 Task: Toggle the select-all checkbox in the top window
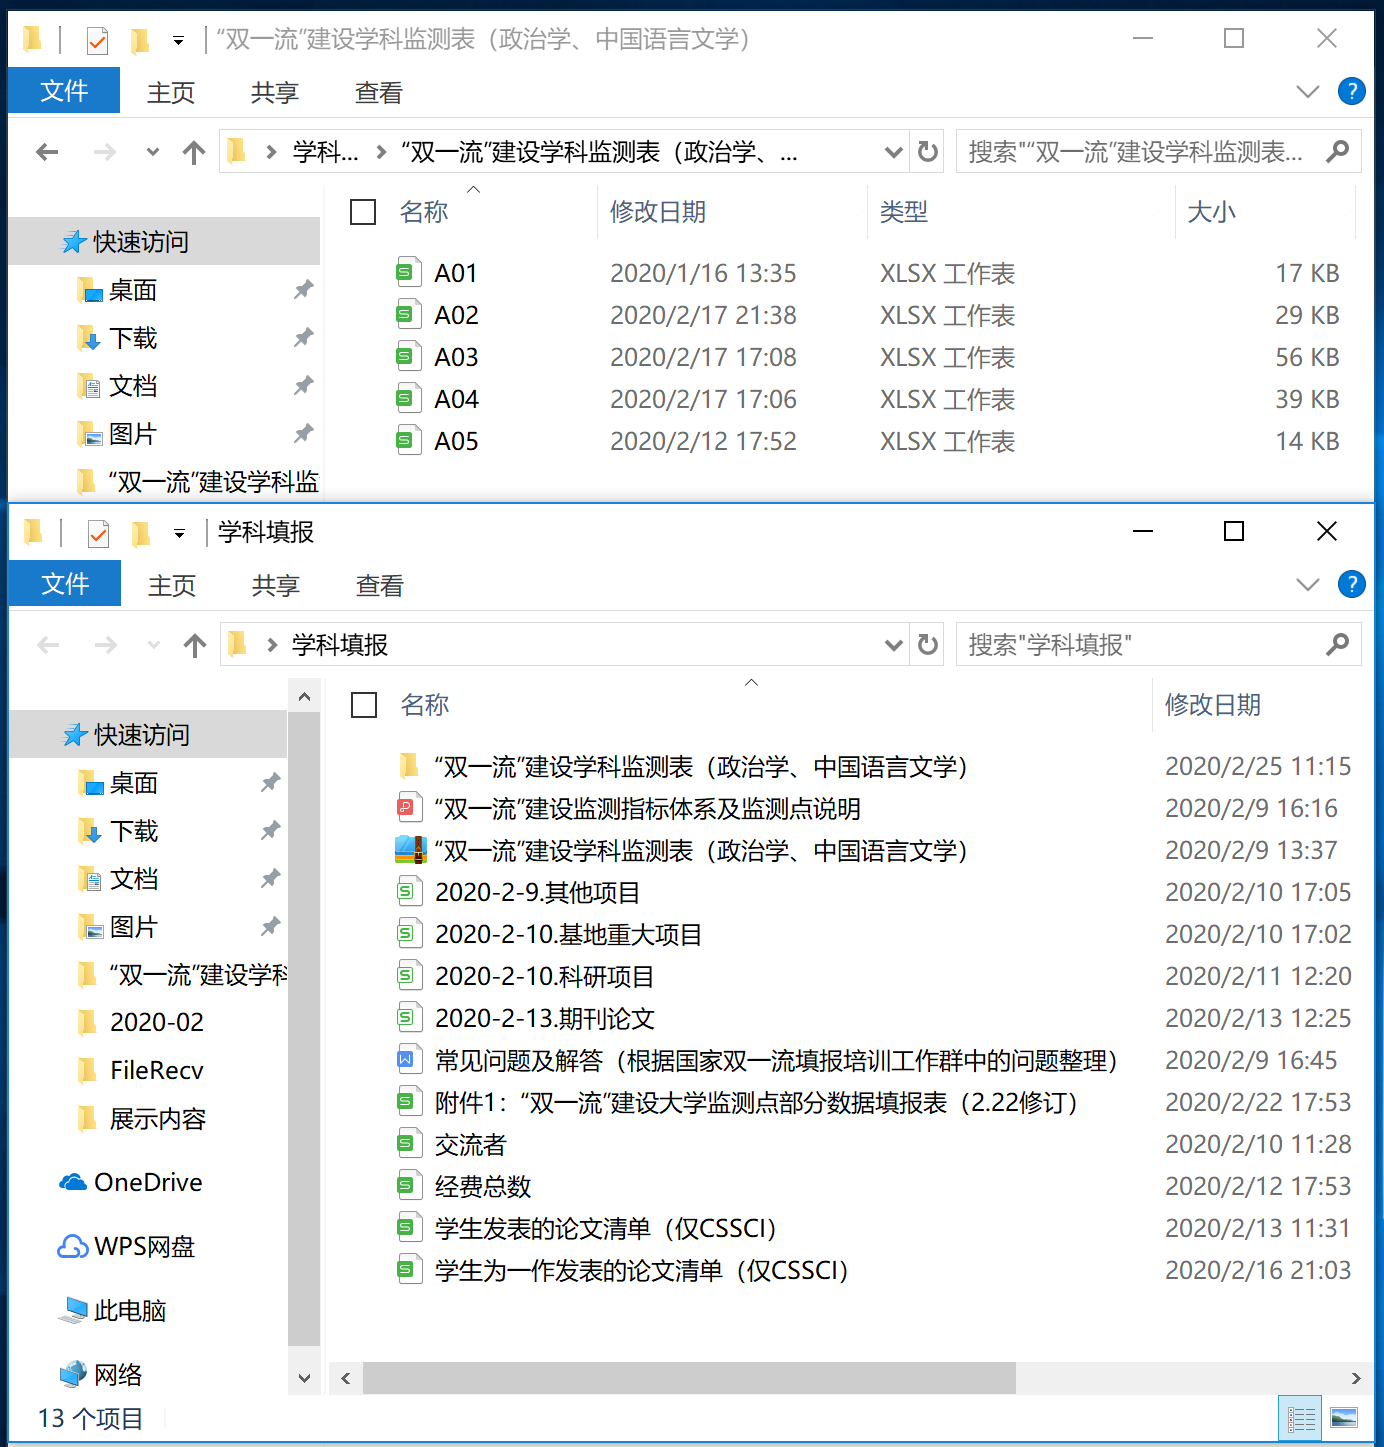[x=363, y=212]
